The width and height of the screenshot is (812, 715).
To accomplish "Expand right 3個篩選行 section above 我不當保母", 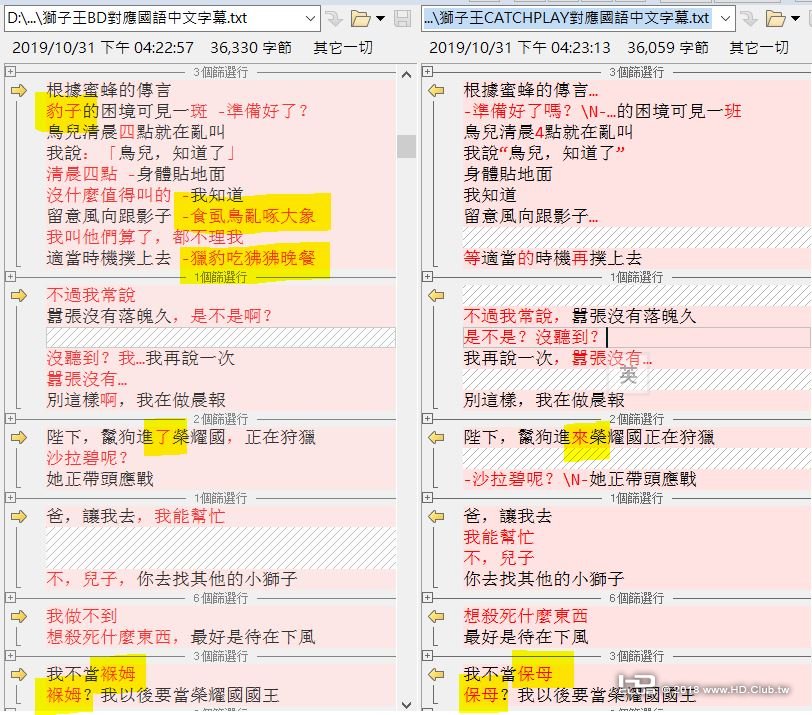I will [427, 655].
